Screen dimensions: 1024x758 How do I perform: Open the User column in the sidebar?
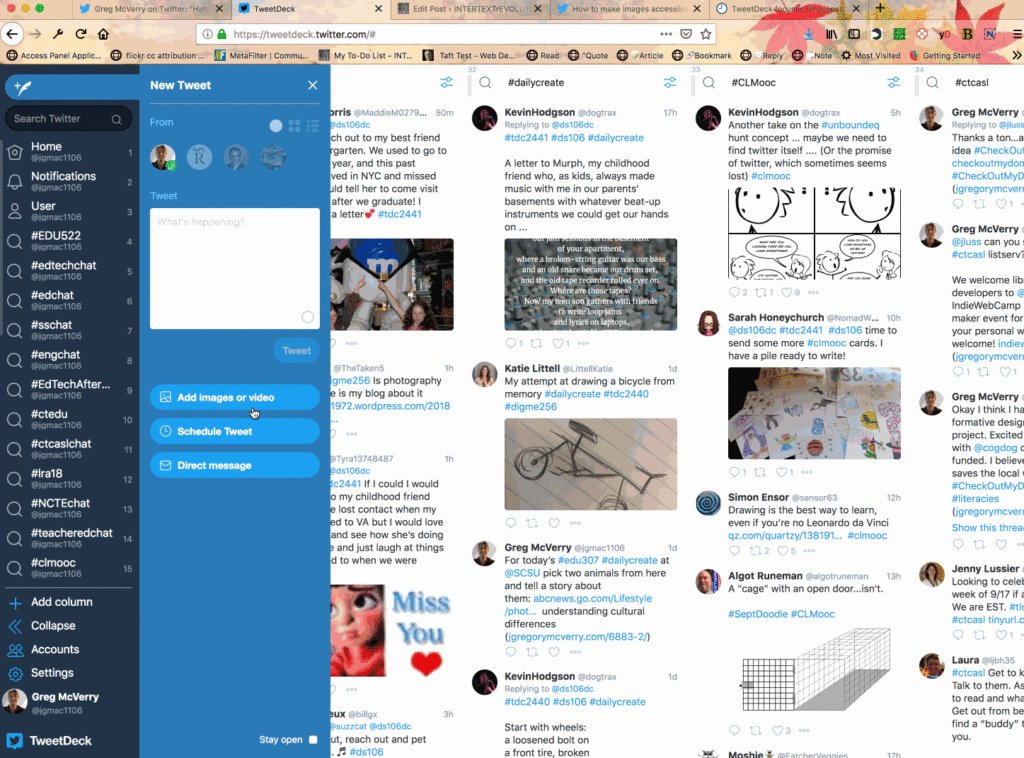tap(69, 211)
